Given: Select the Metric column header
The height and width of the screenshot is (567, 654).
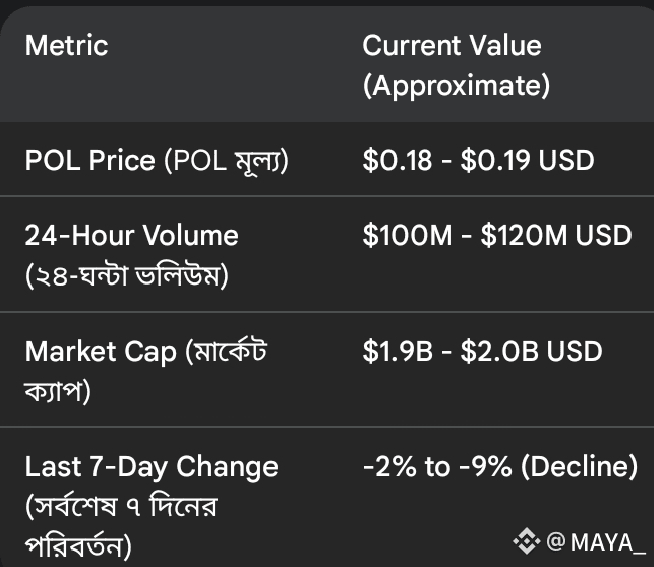Looking at the screenshot, I should tap(66, 45).
